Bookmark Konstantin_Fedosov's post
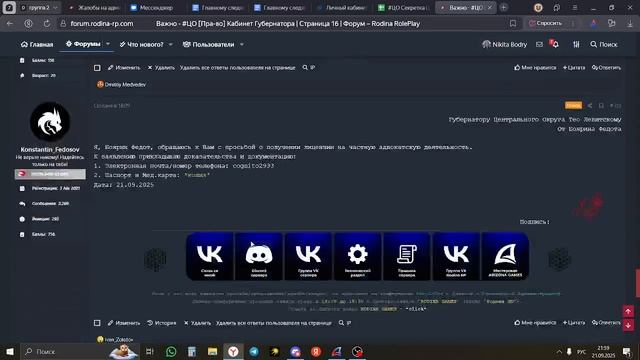640x360 pixels. point(601,106)
